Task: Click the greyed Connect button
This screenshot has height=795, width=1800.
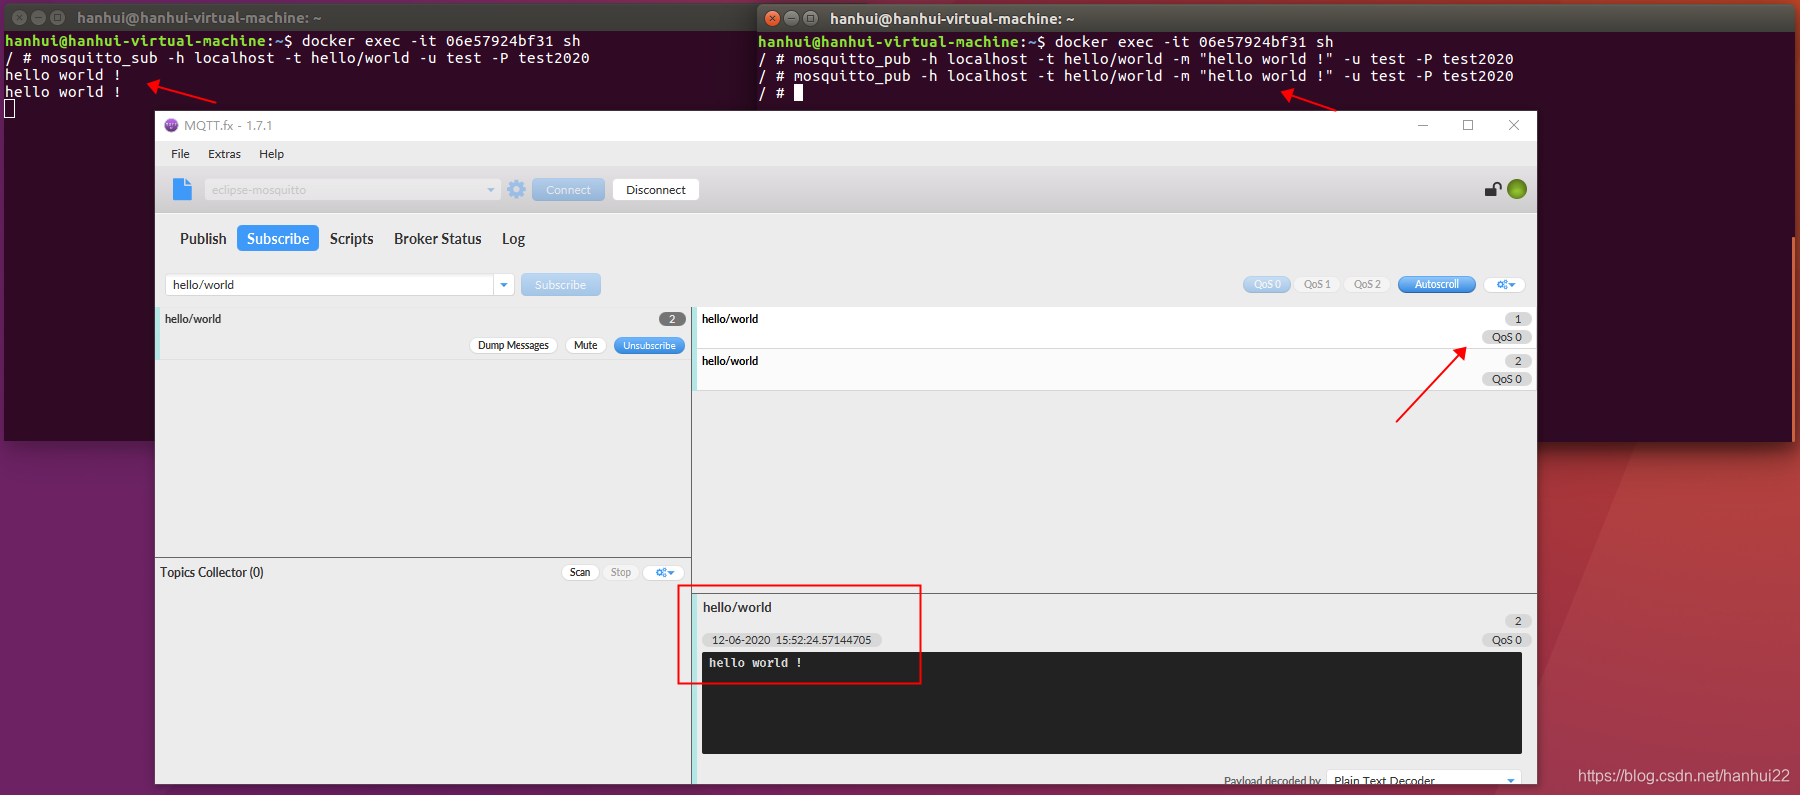Action: click(568, 190)
